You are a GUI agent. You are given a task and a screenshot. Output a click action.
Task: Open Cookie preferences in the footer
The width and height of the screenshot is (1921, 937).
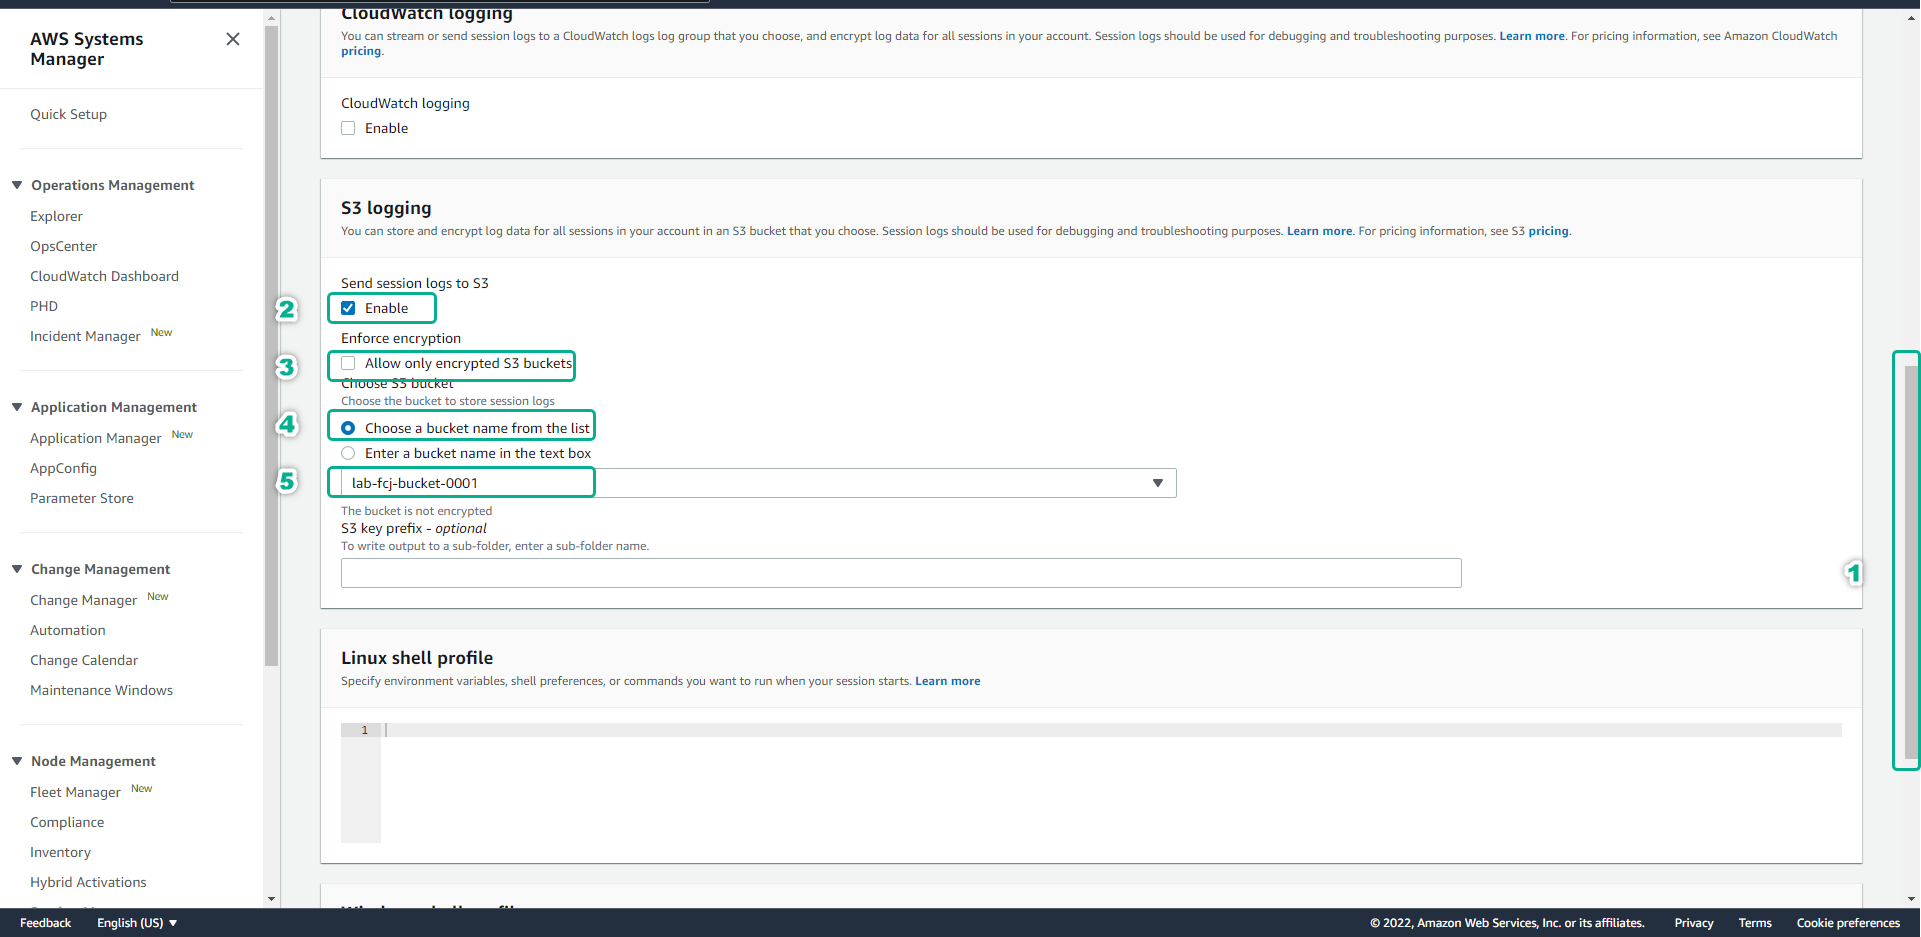click(1848, 922)
